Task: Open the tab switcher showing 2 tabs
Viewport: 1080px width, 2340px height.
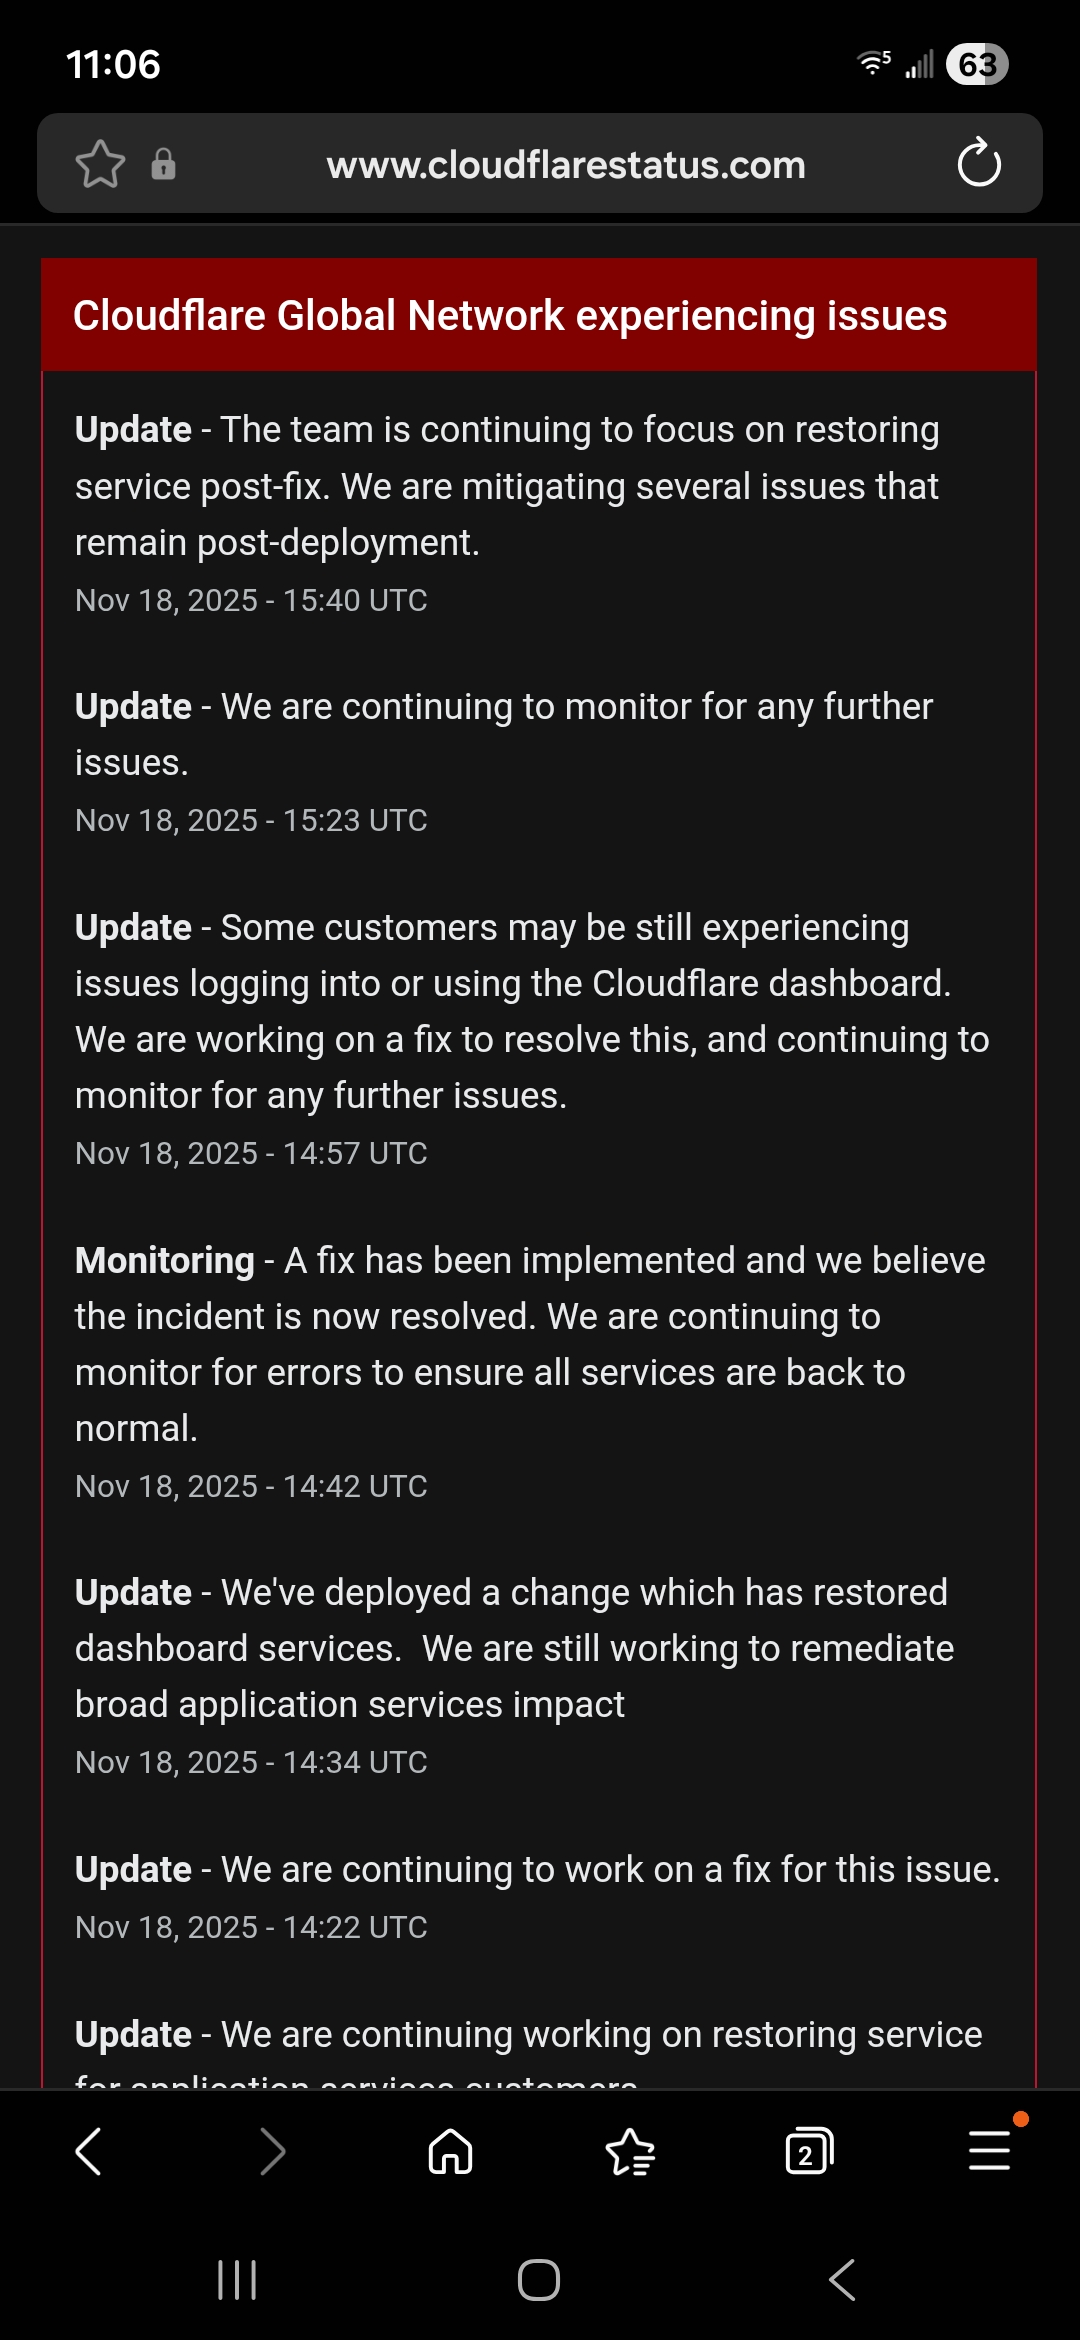Action: coord(809,2151)
